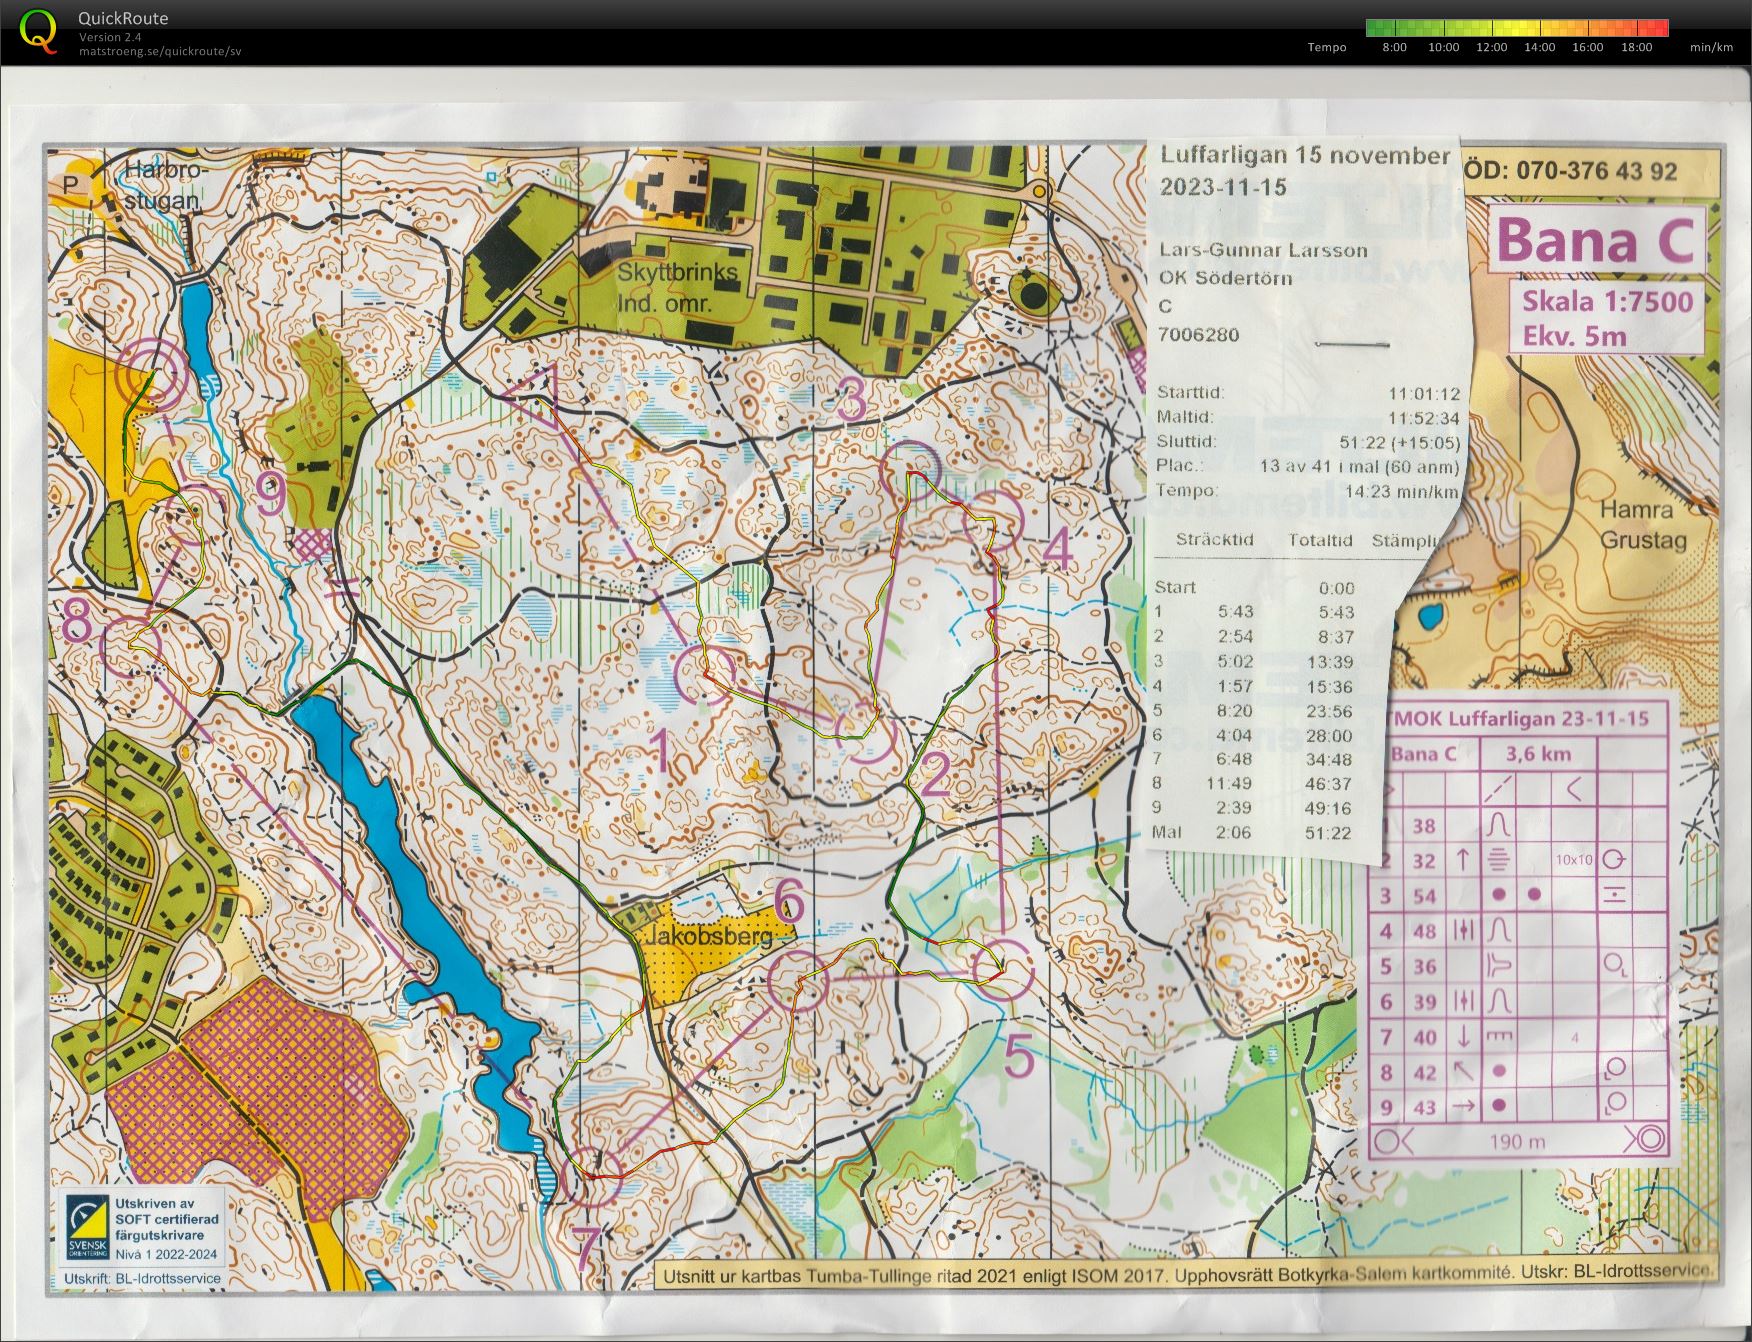Click the Tempo legend label
The width and height of the screenshot is (1752, 1342).
(1327, 47)
